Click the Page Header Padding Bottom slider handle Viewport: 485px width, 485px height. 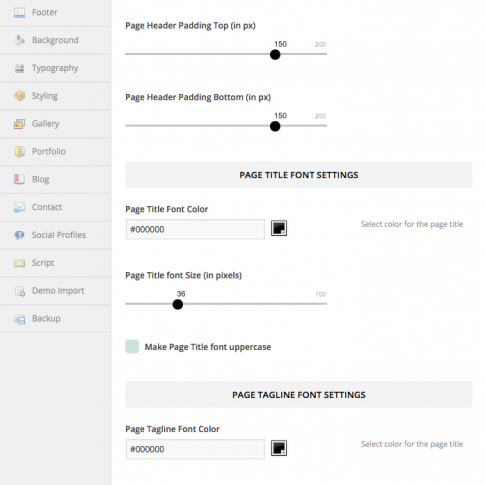click(x=275, y=126)
